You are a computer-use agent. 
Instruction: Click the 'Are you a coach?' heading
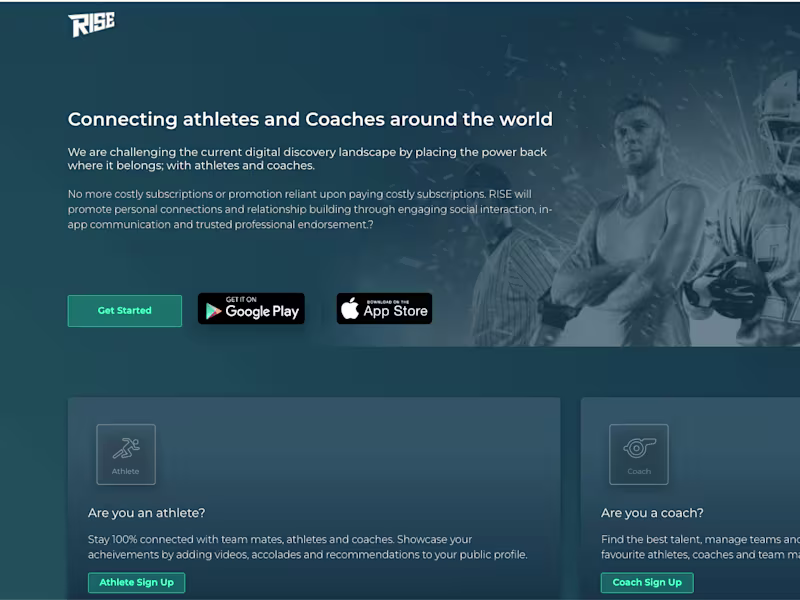pyautogui.click(x=652, y=513)
